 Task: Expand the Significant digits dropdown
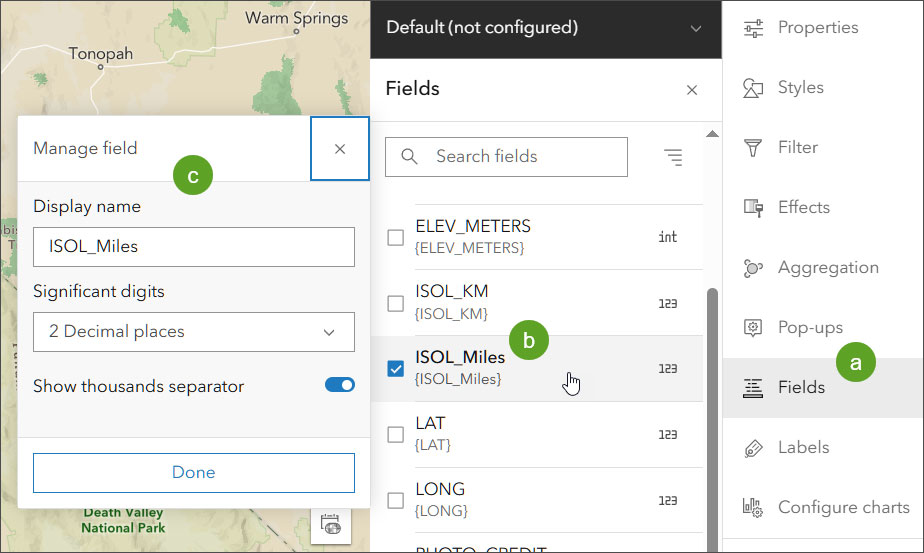click(x=194, y=332)
